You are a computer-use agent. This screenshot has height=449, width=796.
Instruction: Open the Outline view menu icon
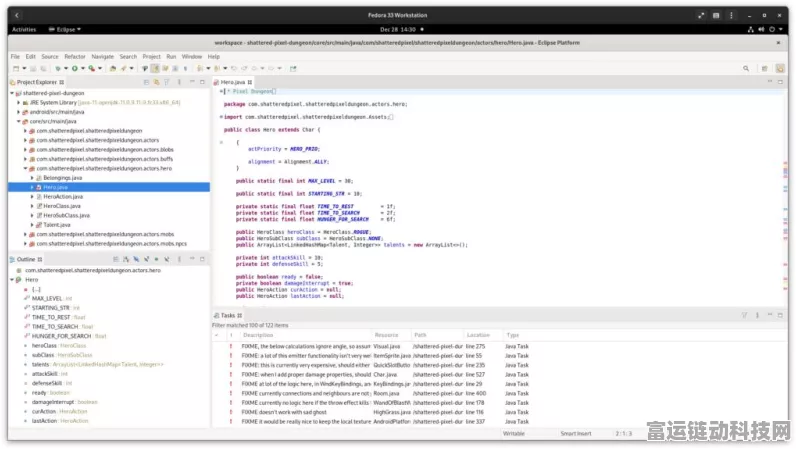click(179, 259)
